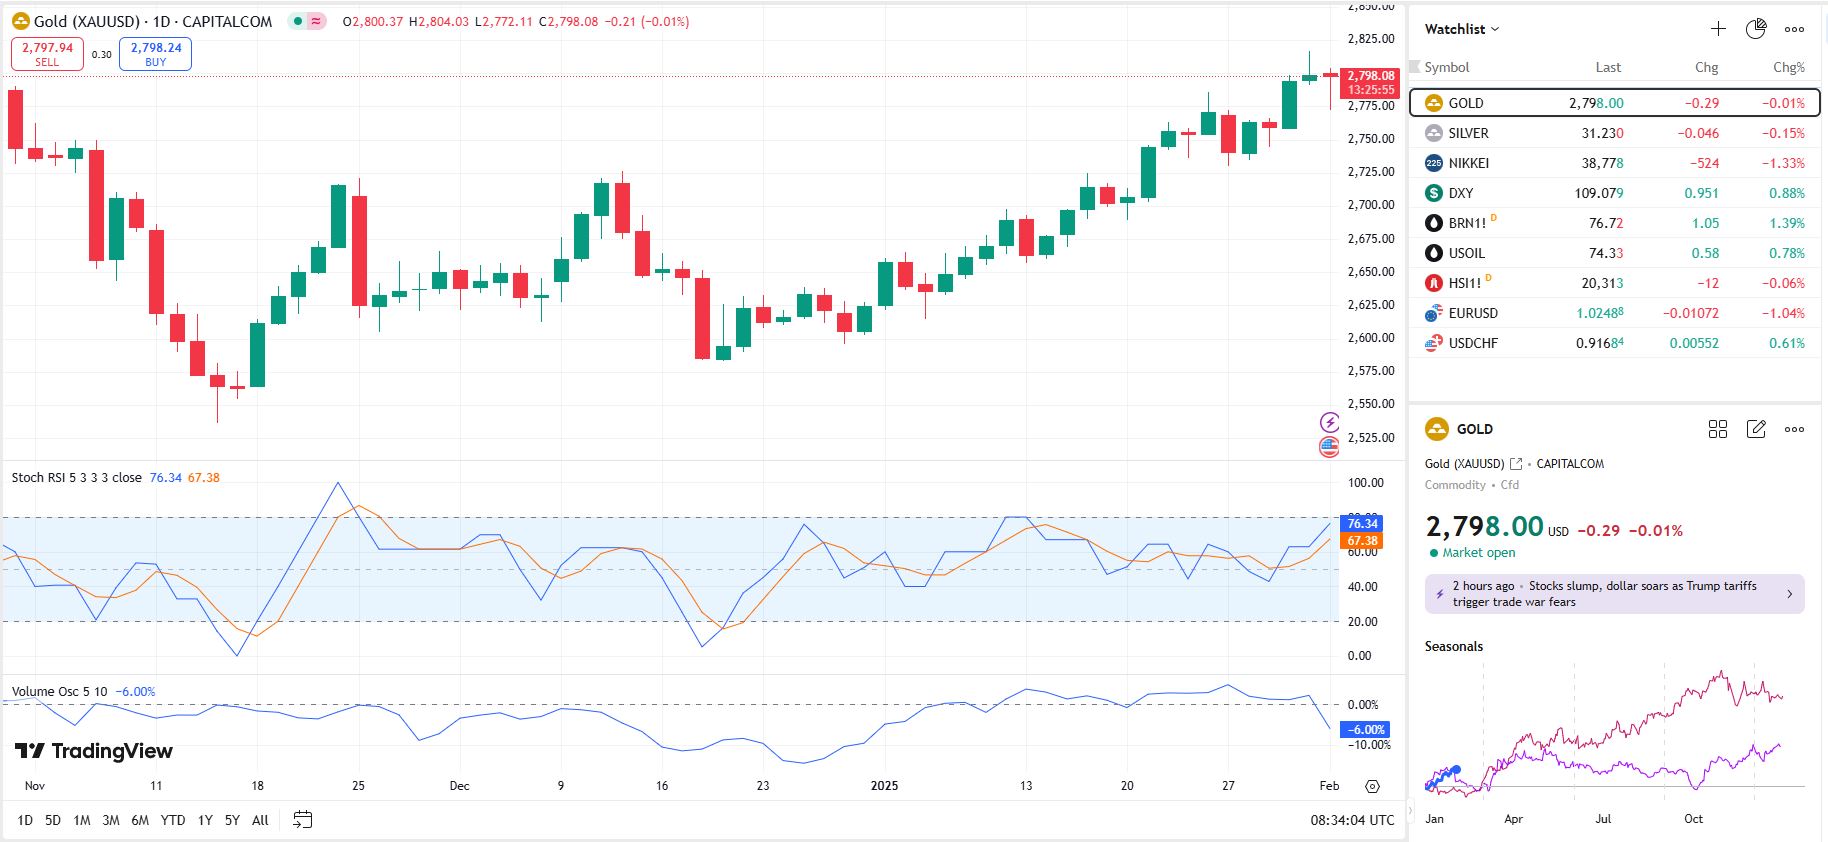Collapse the right sidebar panel arrow
The image size is (1828, 842).
click(1410, 811)
